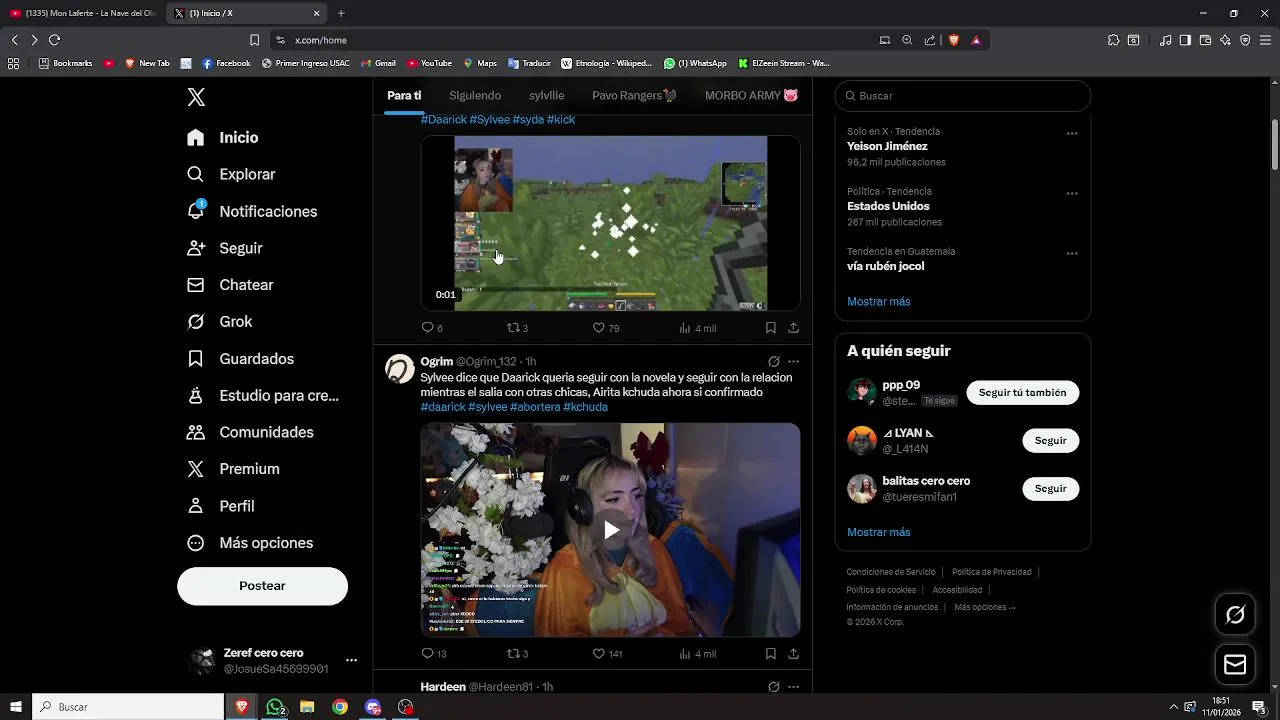Bookmark the Minecraft video post
1280x720 pixels.
[770, 328]
